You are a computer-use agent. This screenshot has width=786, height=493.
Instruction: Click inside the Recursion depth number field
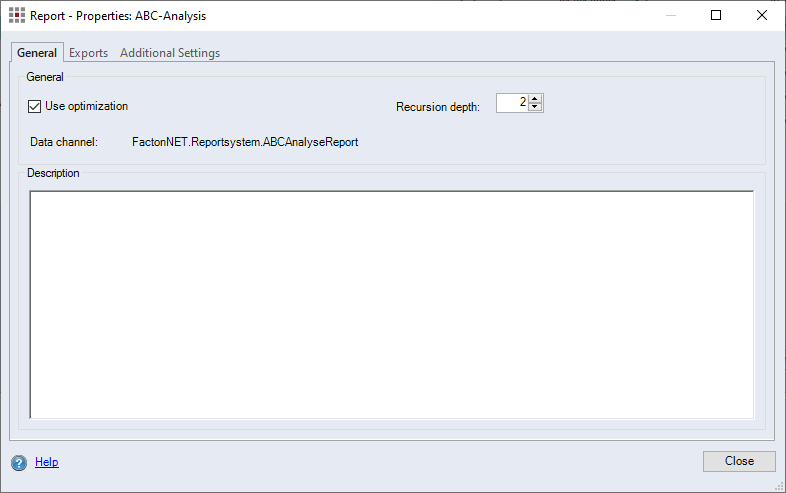click(x=512, y=103)
